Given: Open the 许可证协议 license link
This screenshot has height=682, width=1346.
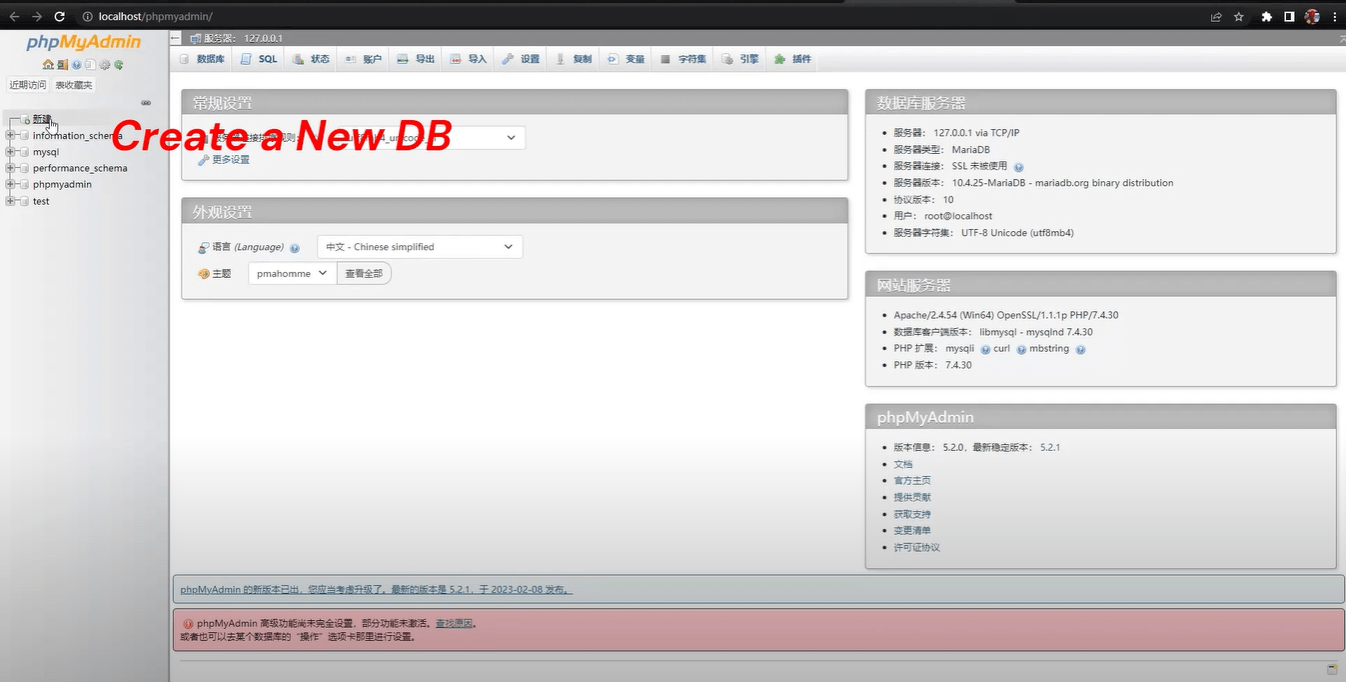Looking at the screenshot, I should point(917,547).
